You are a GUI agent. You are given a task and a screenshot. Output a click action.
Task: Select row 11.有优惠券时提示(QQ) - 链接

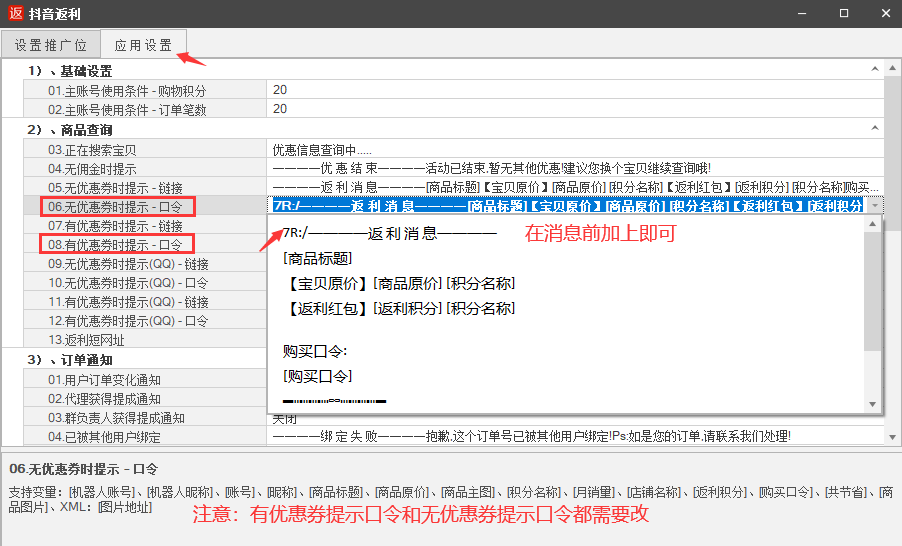[145, 301]
